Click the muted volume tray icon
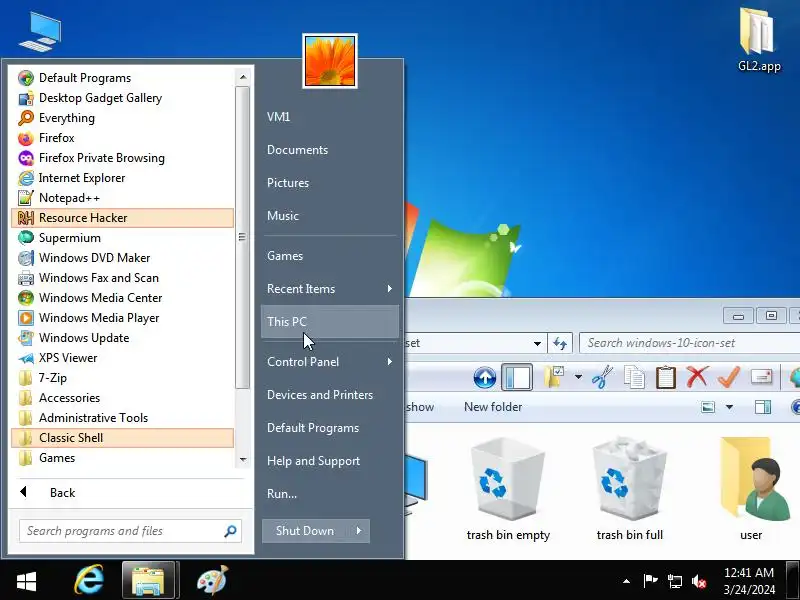800x600 pixels. [x=699, y=581]
